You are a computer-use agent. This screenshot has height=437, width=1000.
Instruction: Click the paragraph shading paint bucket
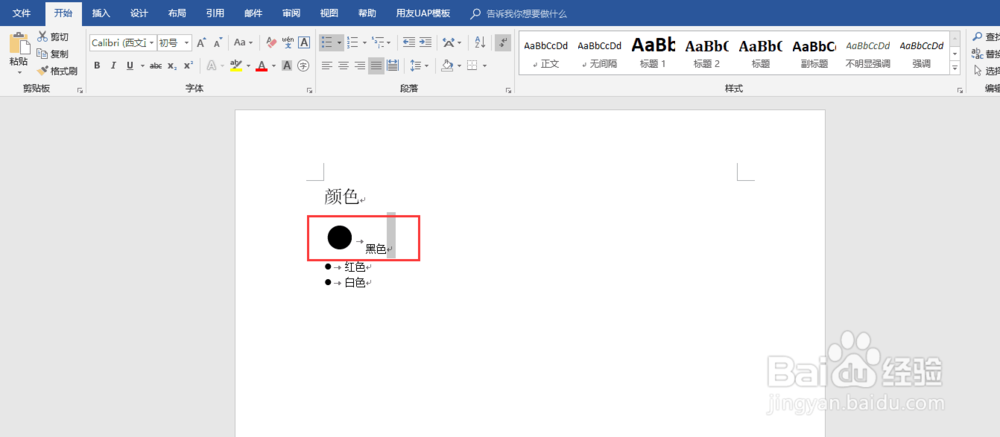tap(447, 66)
